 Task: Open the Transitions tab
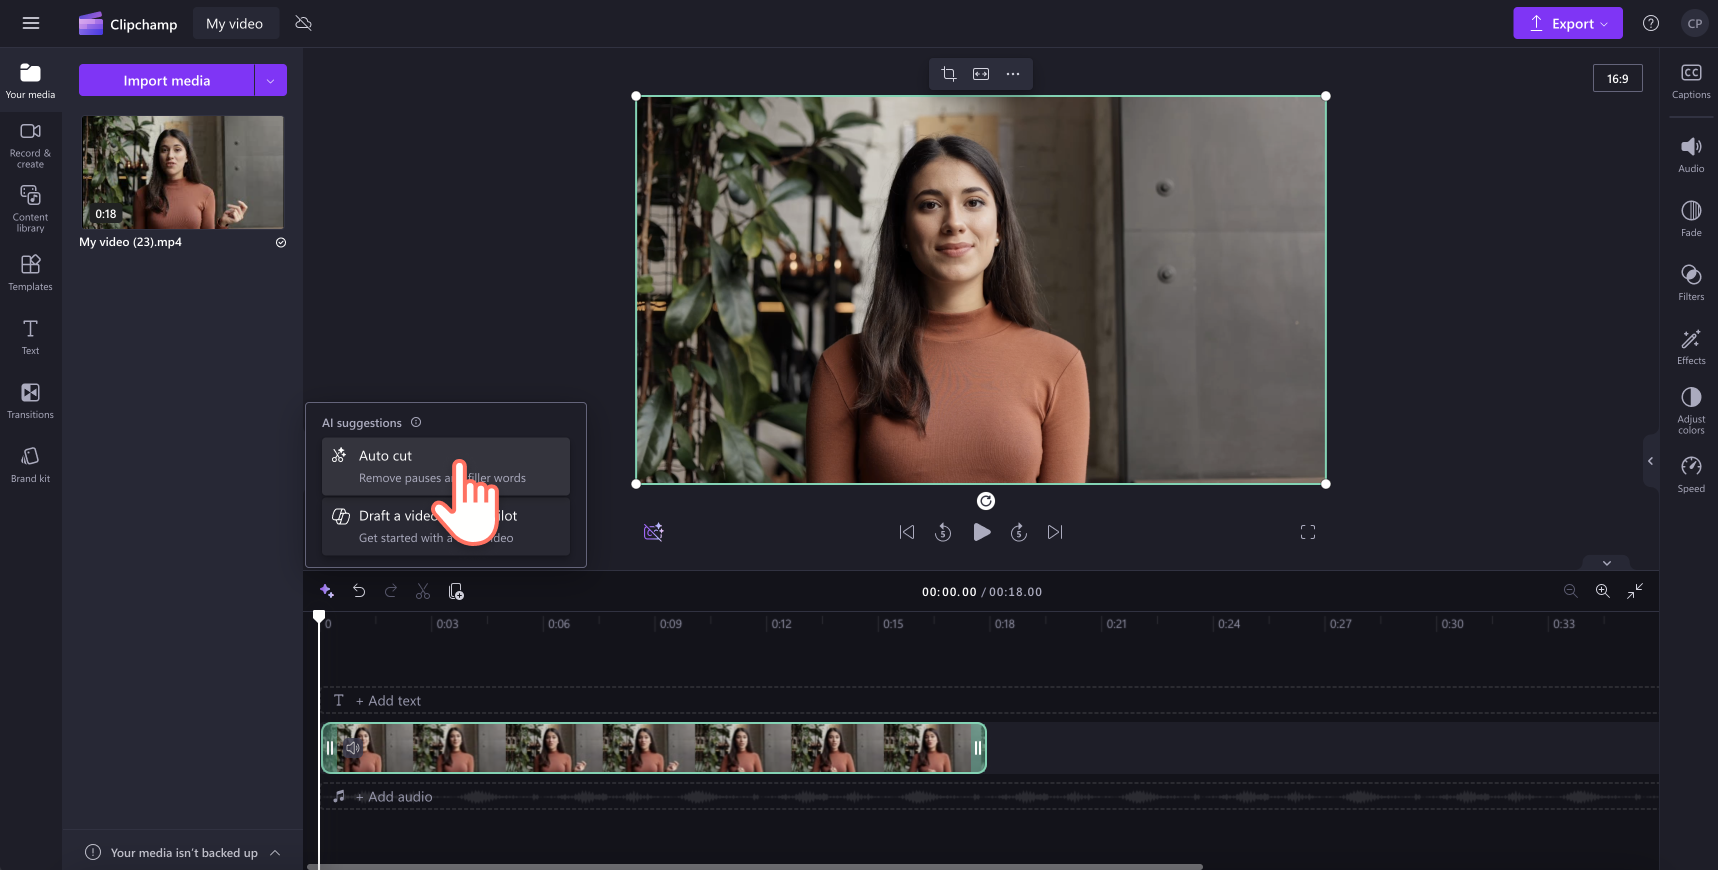[x=31, y=401]
